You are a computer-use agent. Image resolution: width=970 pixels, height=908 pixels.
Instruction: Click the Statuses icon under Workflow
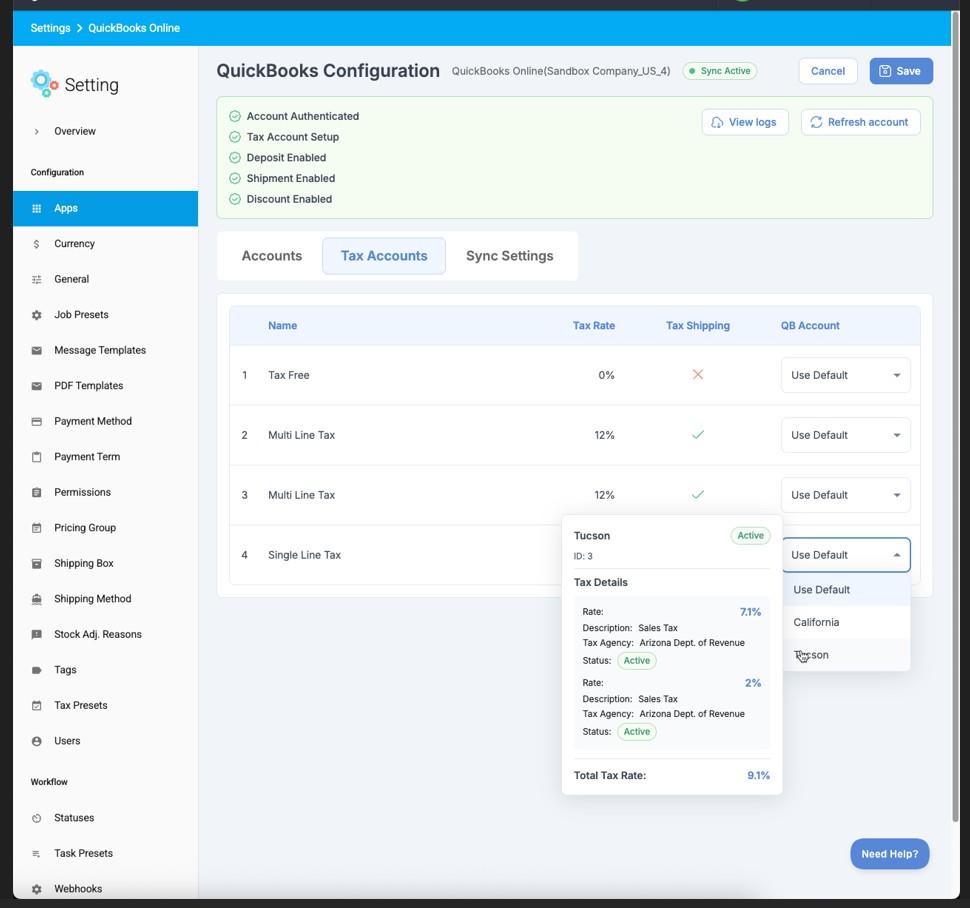[37, 818]
